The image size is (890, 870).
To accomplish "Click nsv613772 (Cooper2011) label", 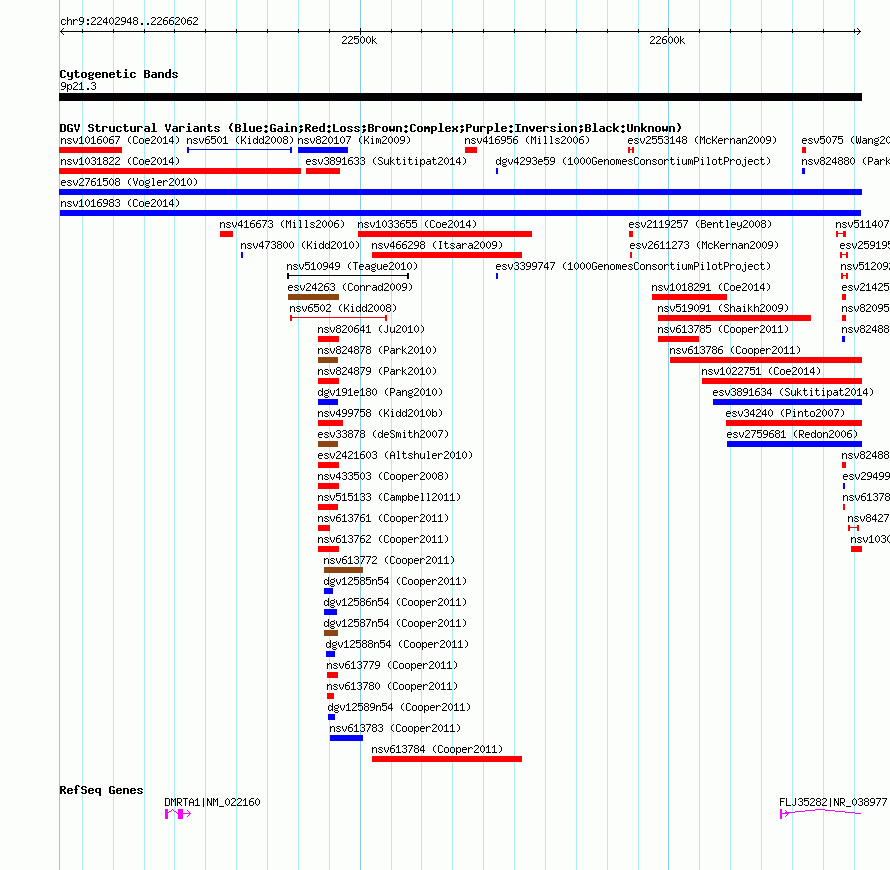I will [389, 560].
